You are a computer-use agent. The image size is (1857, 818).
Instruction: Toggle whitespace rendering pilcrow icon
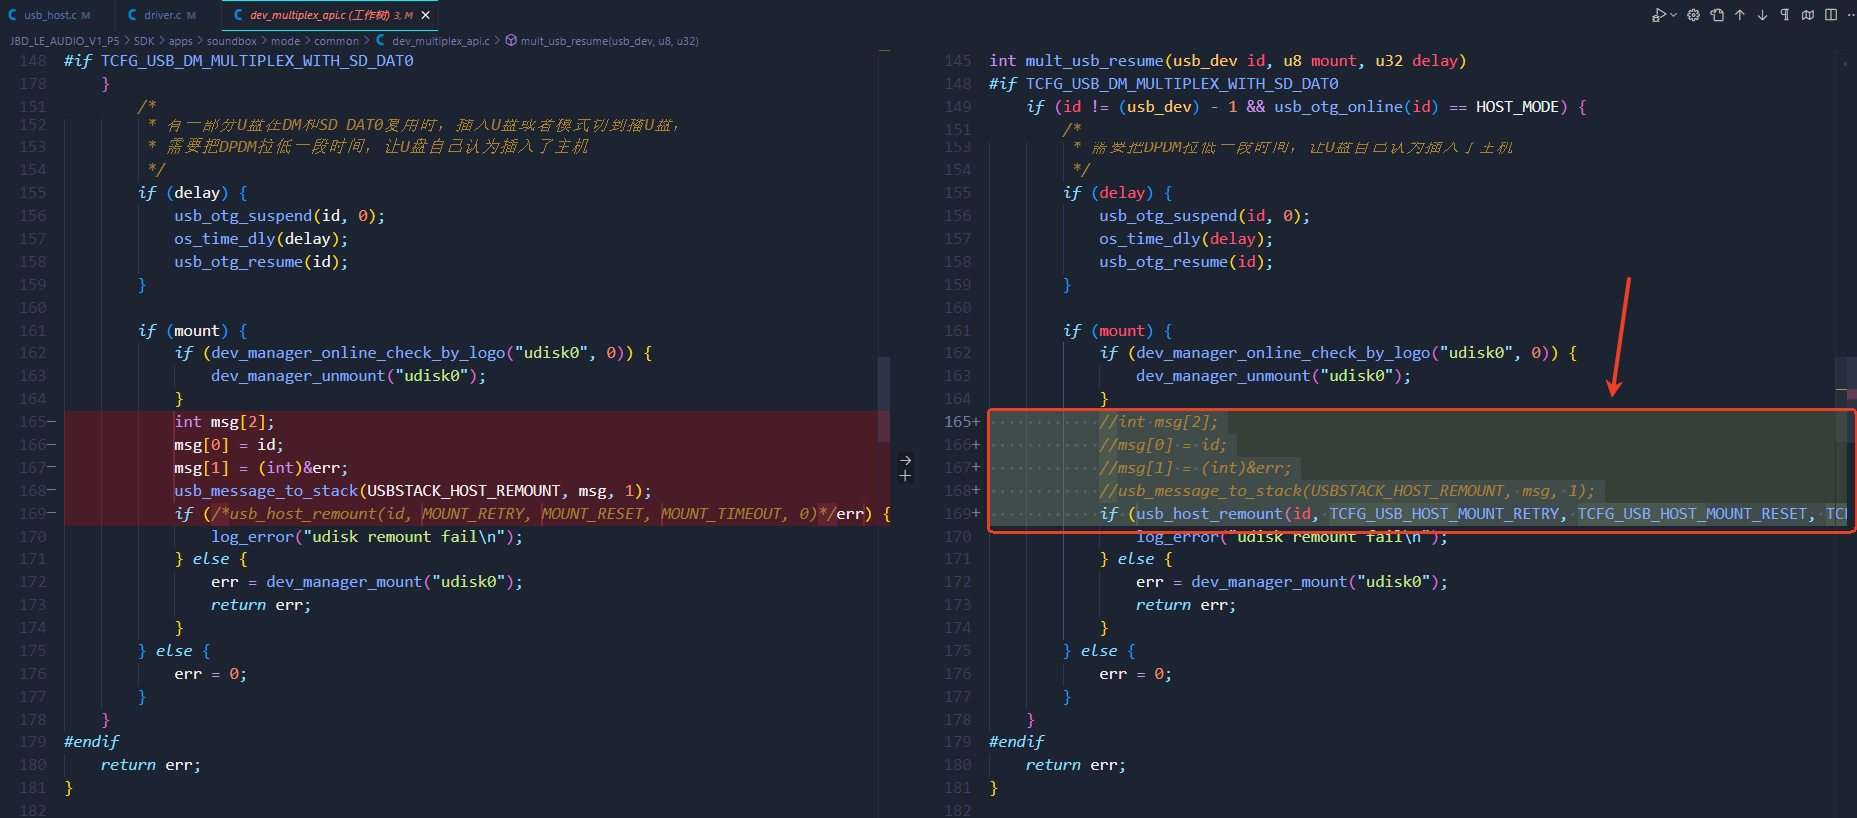tap(1785, 15)
